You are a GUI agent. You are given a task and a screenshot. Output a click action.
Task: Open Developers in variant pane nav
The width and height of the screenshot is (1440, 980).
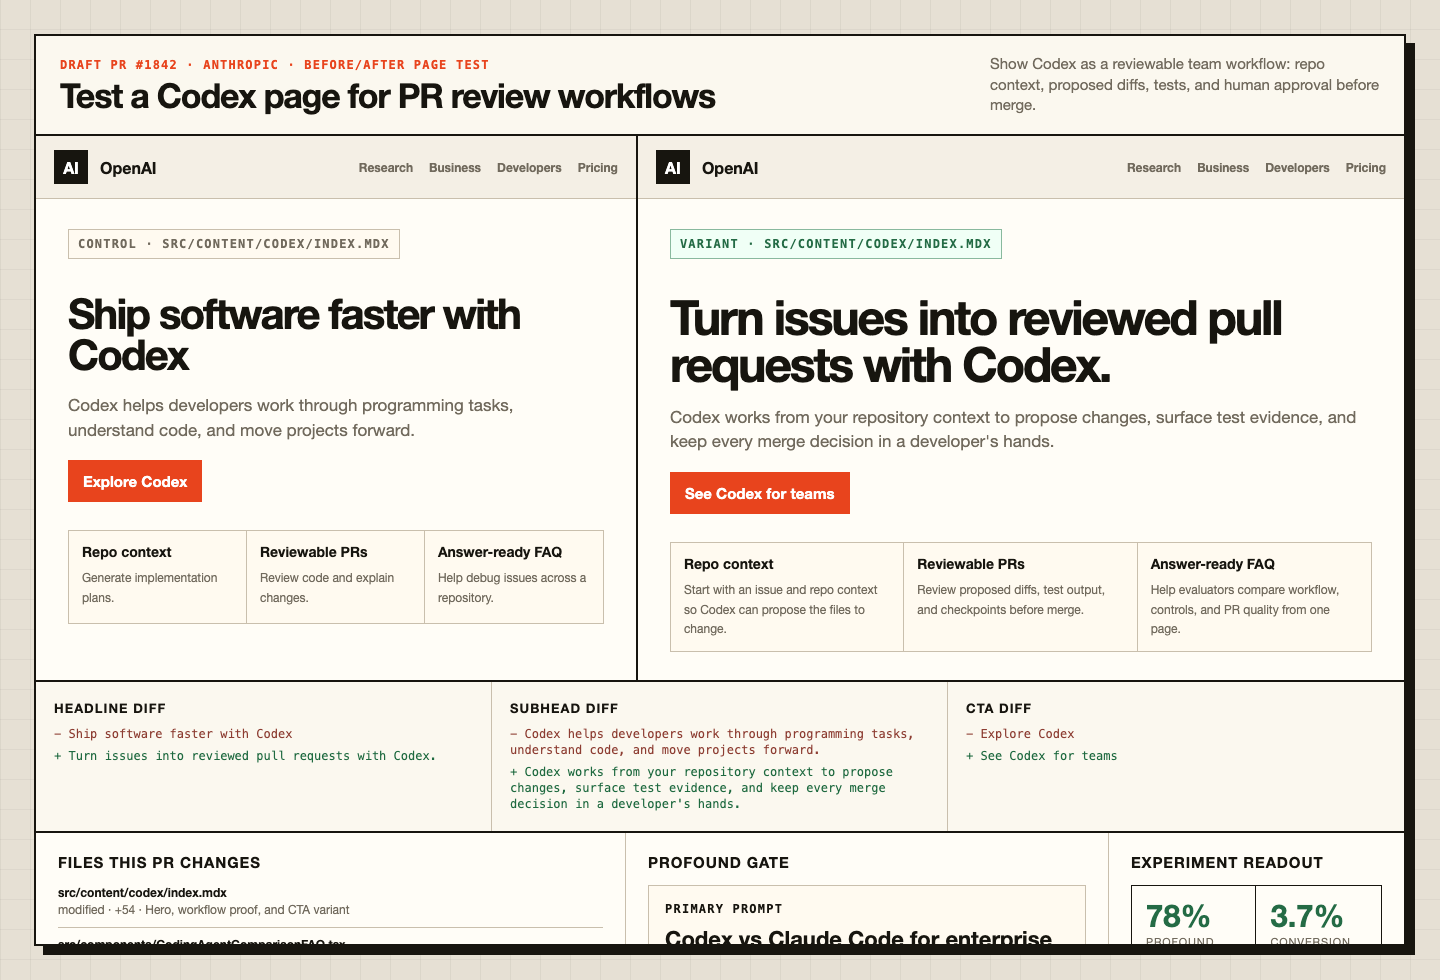1297,168
